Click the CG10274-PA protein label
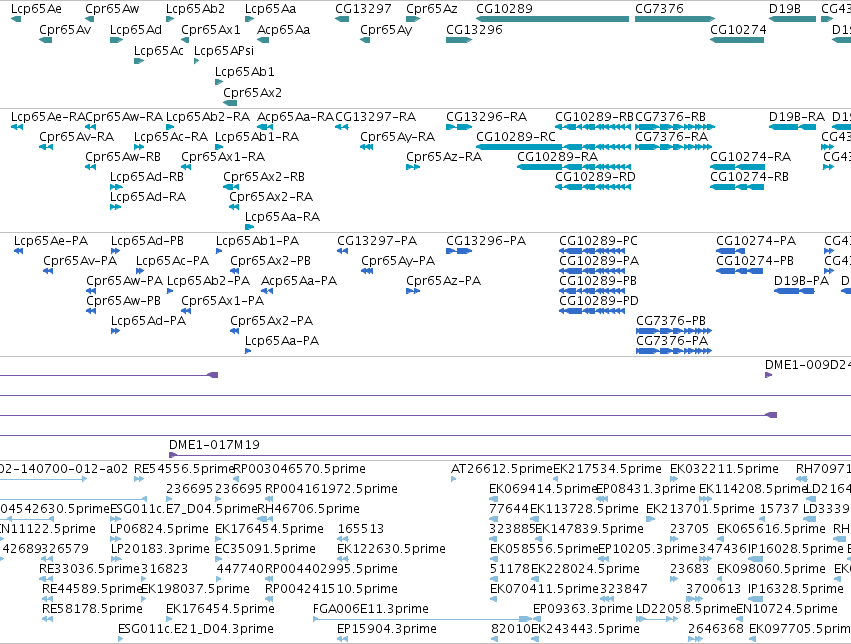The width and height of the screenshot is (851, 644). tap(755, 241)
